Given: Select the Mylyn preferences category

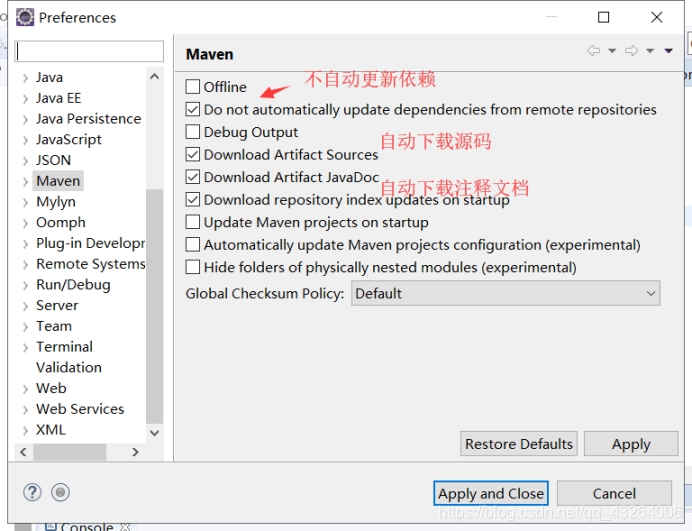Looking at the screenshot, I should pos(56,202).
